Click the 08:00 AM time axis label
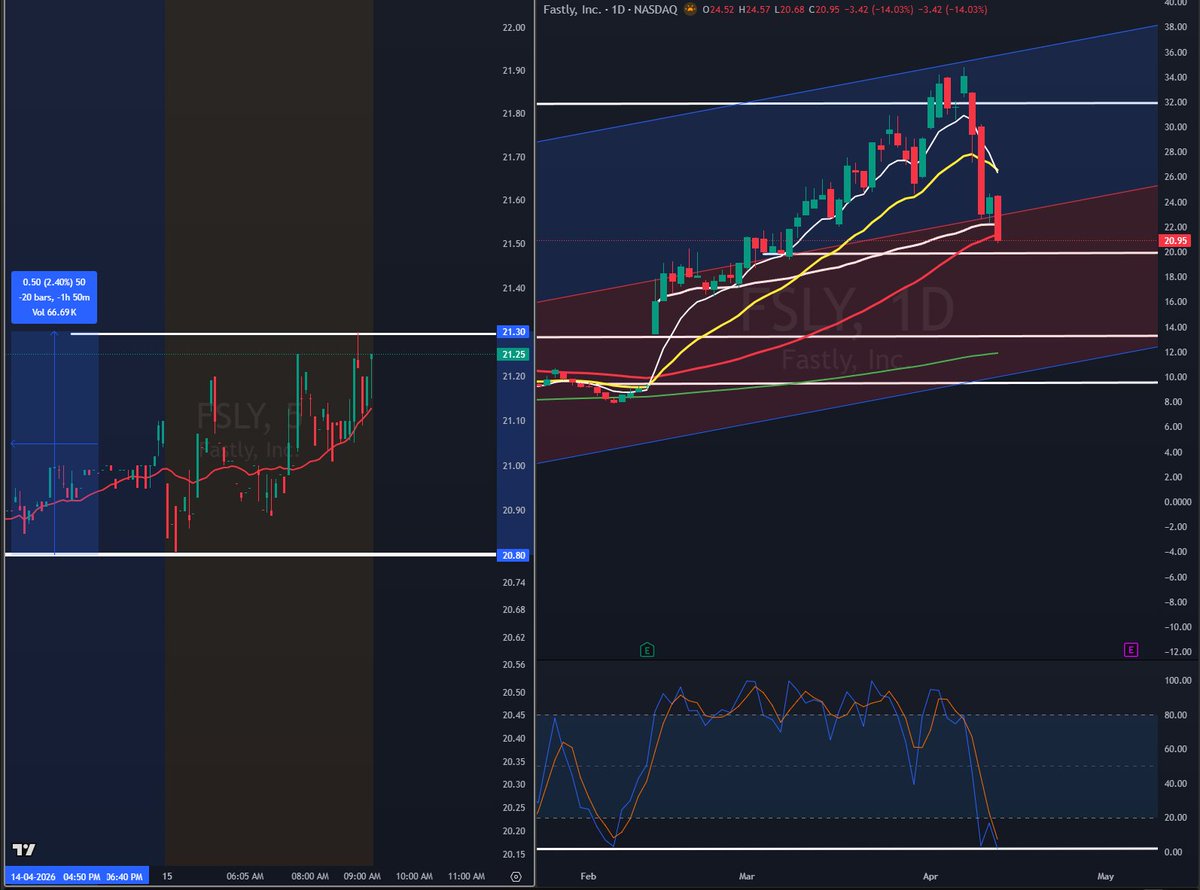Viewport: 1200px width, 890px height. 309,876
